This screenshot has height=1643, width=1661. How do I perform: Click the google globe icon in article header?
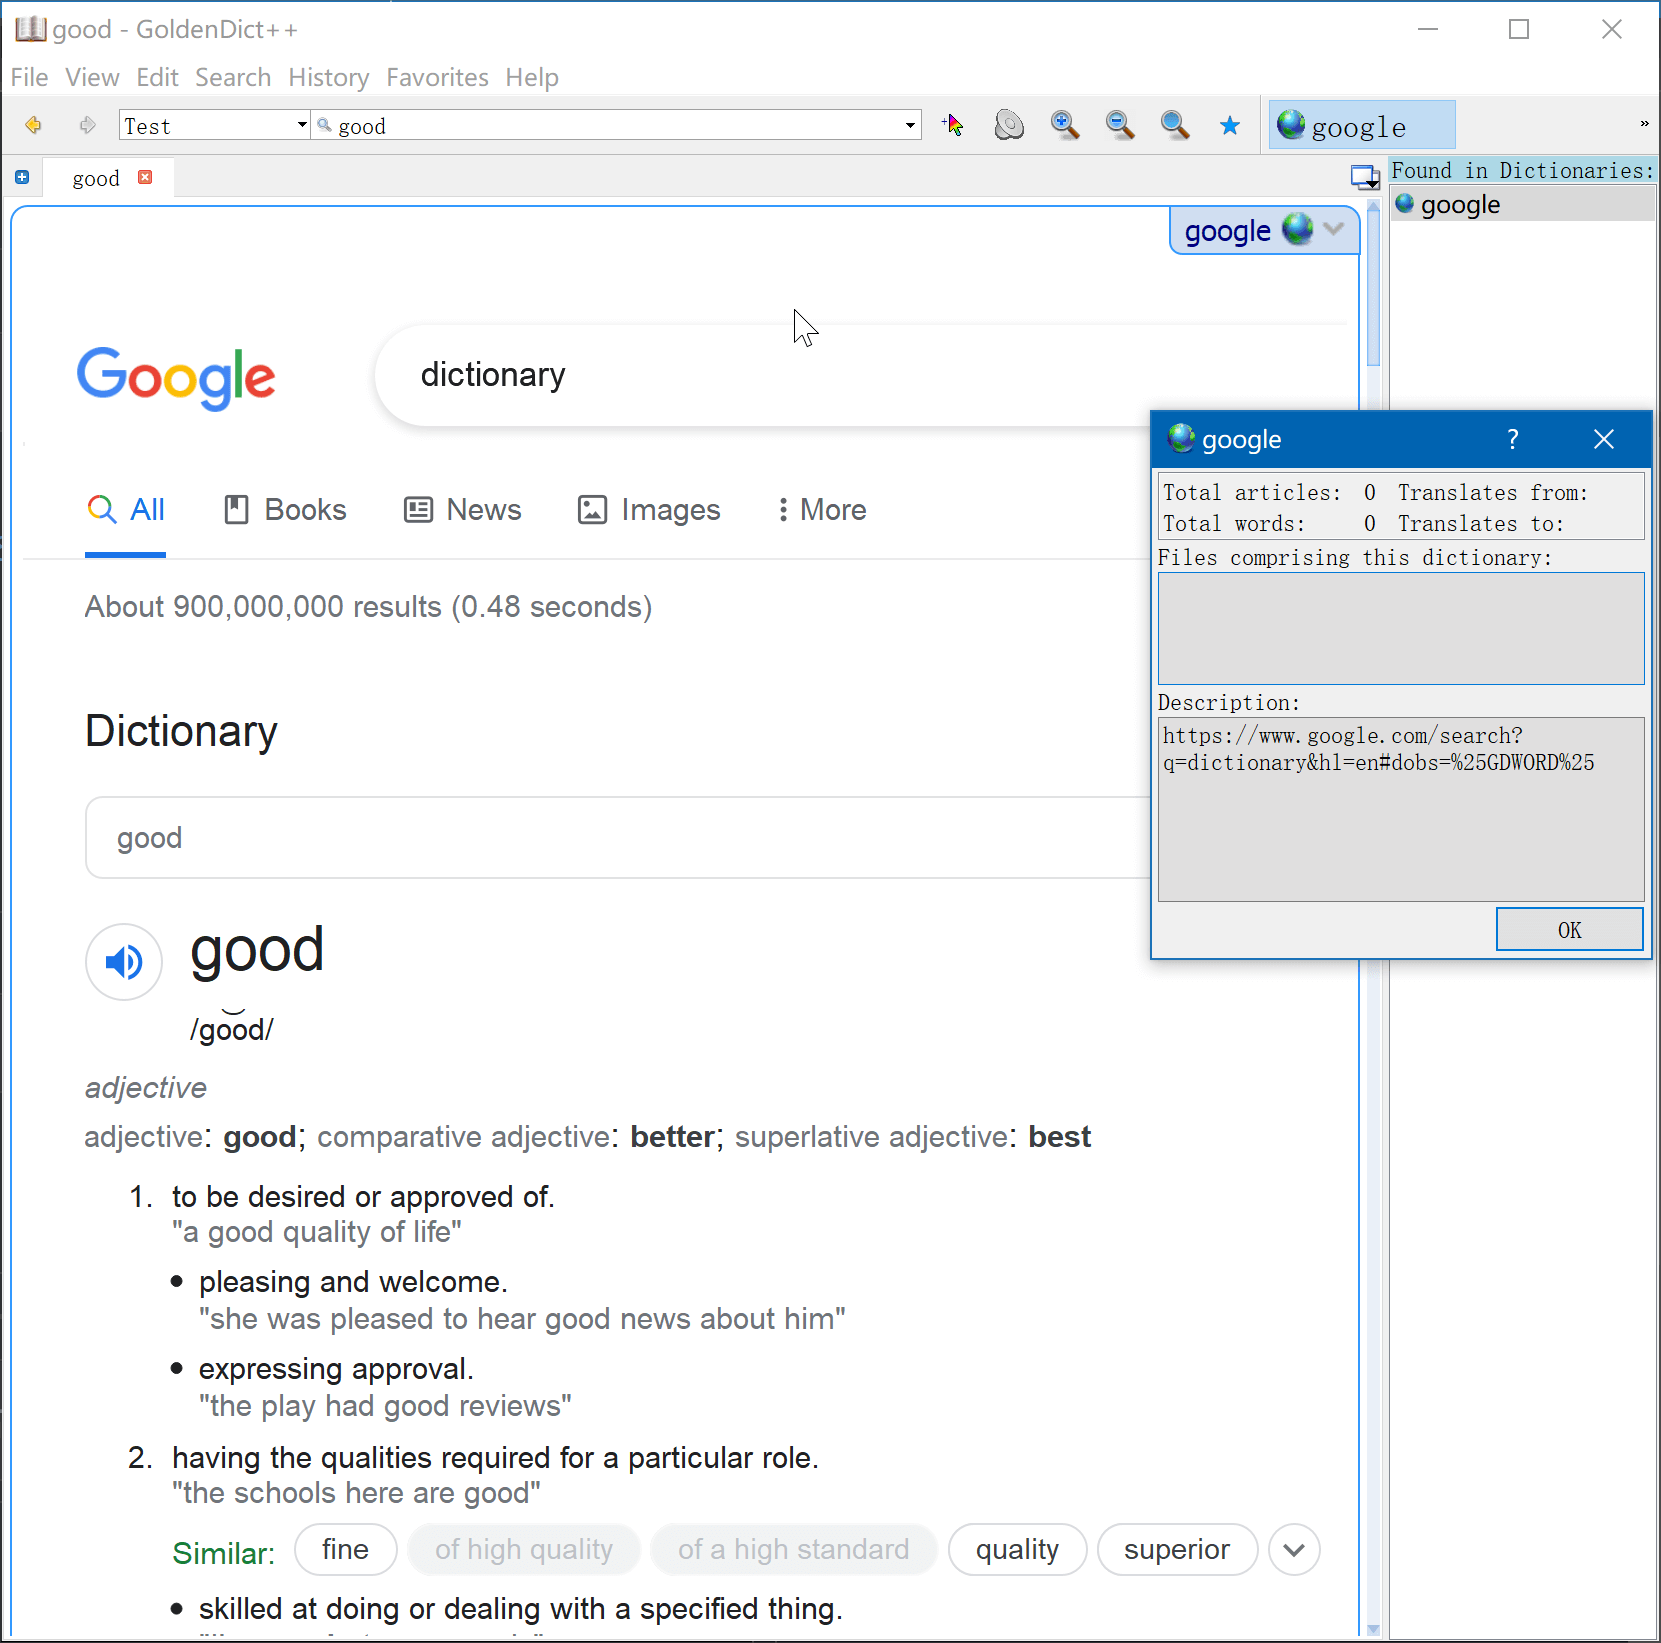click(x=1297, y=229)
